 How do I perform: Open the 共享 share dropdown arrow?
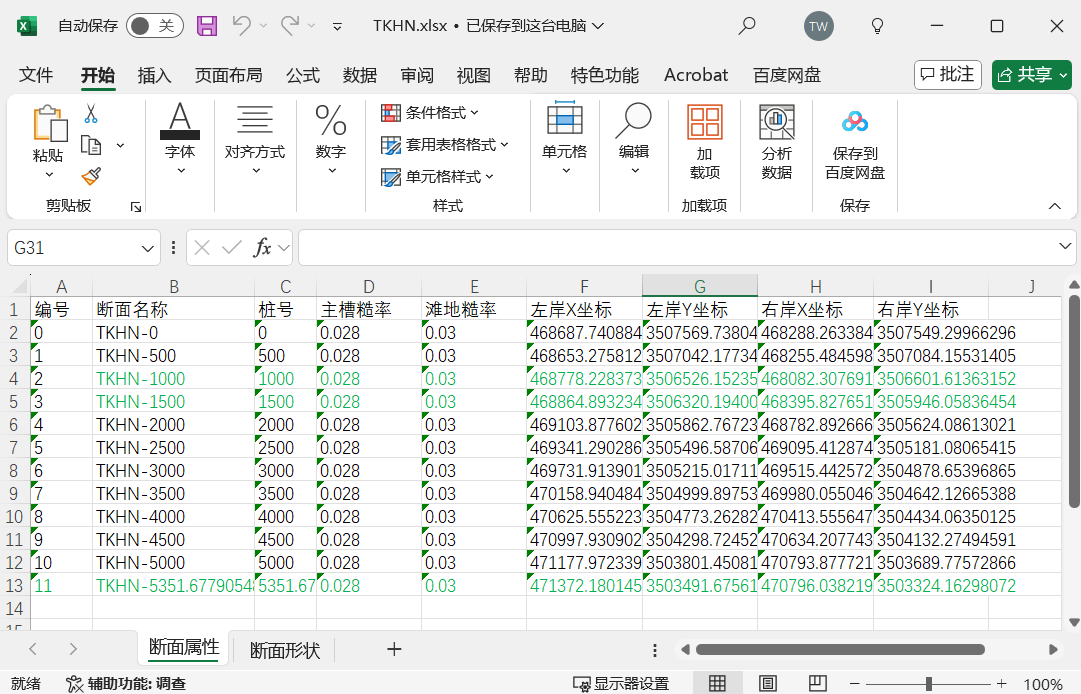coord(1064,74)
